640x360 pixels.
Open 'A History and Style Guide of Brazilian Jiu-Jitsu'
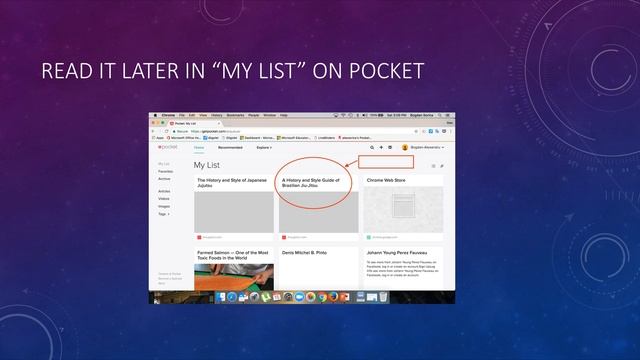(x=311, y=182)
